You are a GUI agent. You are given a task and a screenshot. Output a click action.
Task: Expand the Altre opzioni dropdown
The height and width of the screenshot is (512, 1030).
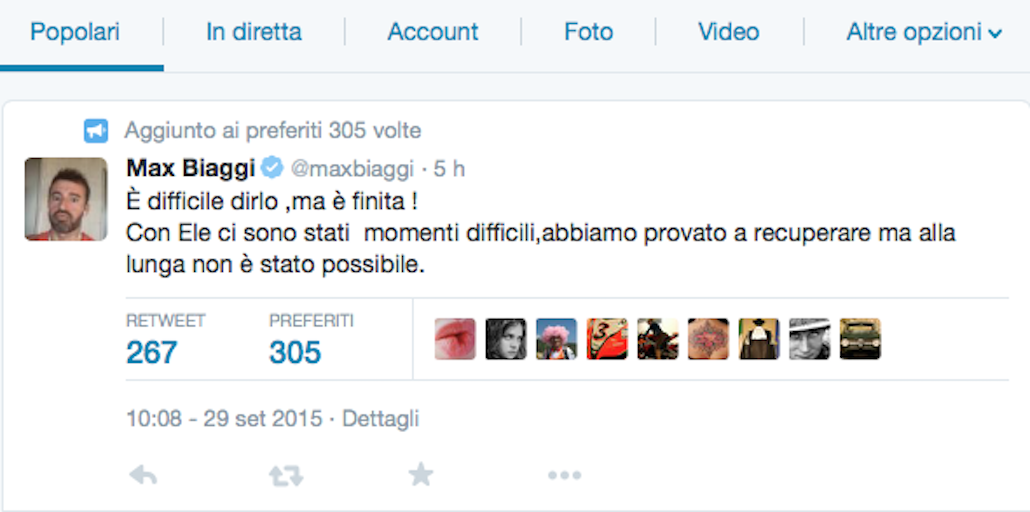(923, 32)
